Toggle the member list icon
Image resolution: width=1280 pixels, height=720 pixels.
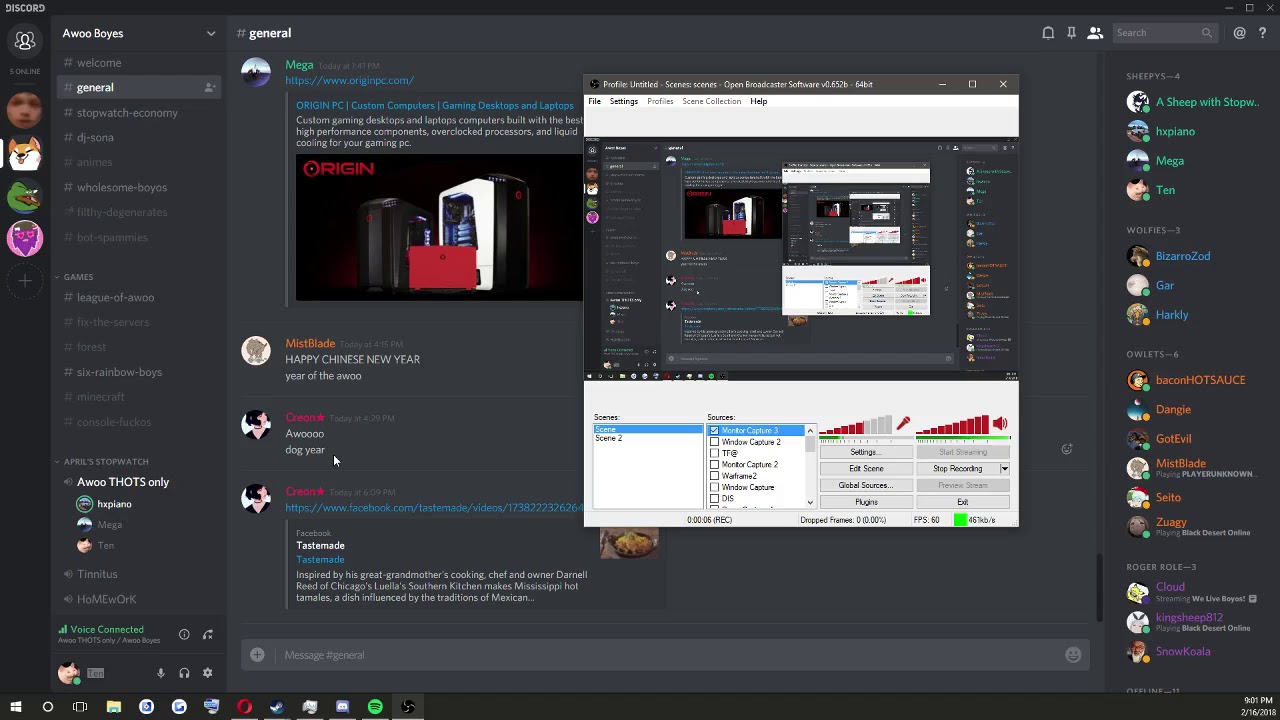[1095, 33]
